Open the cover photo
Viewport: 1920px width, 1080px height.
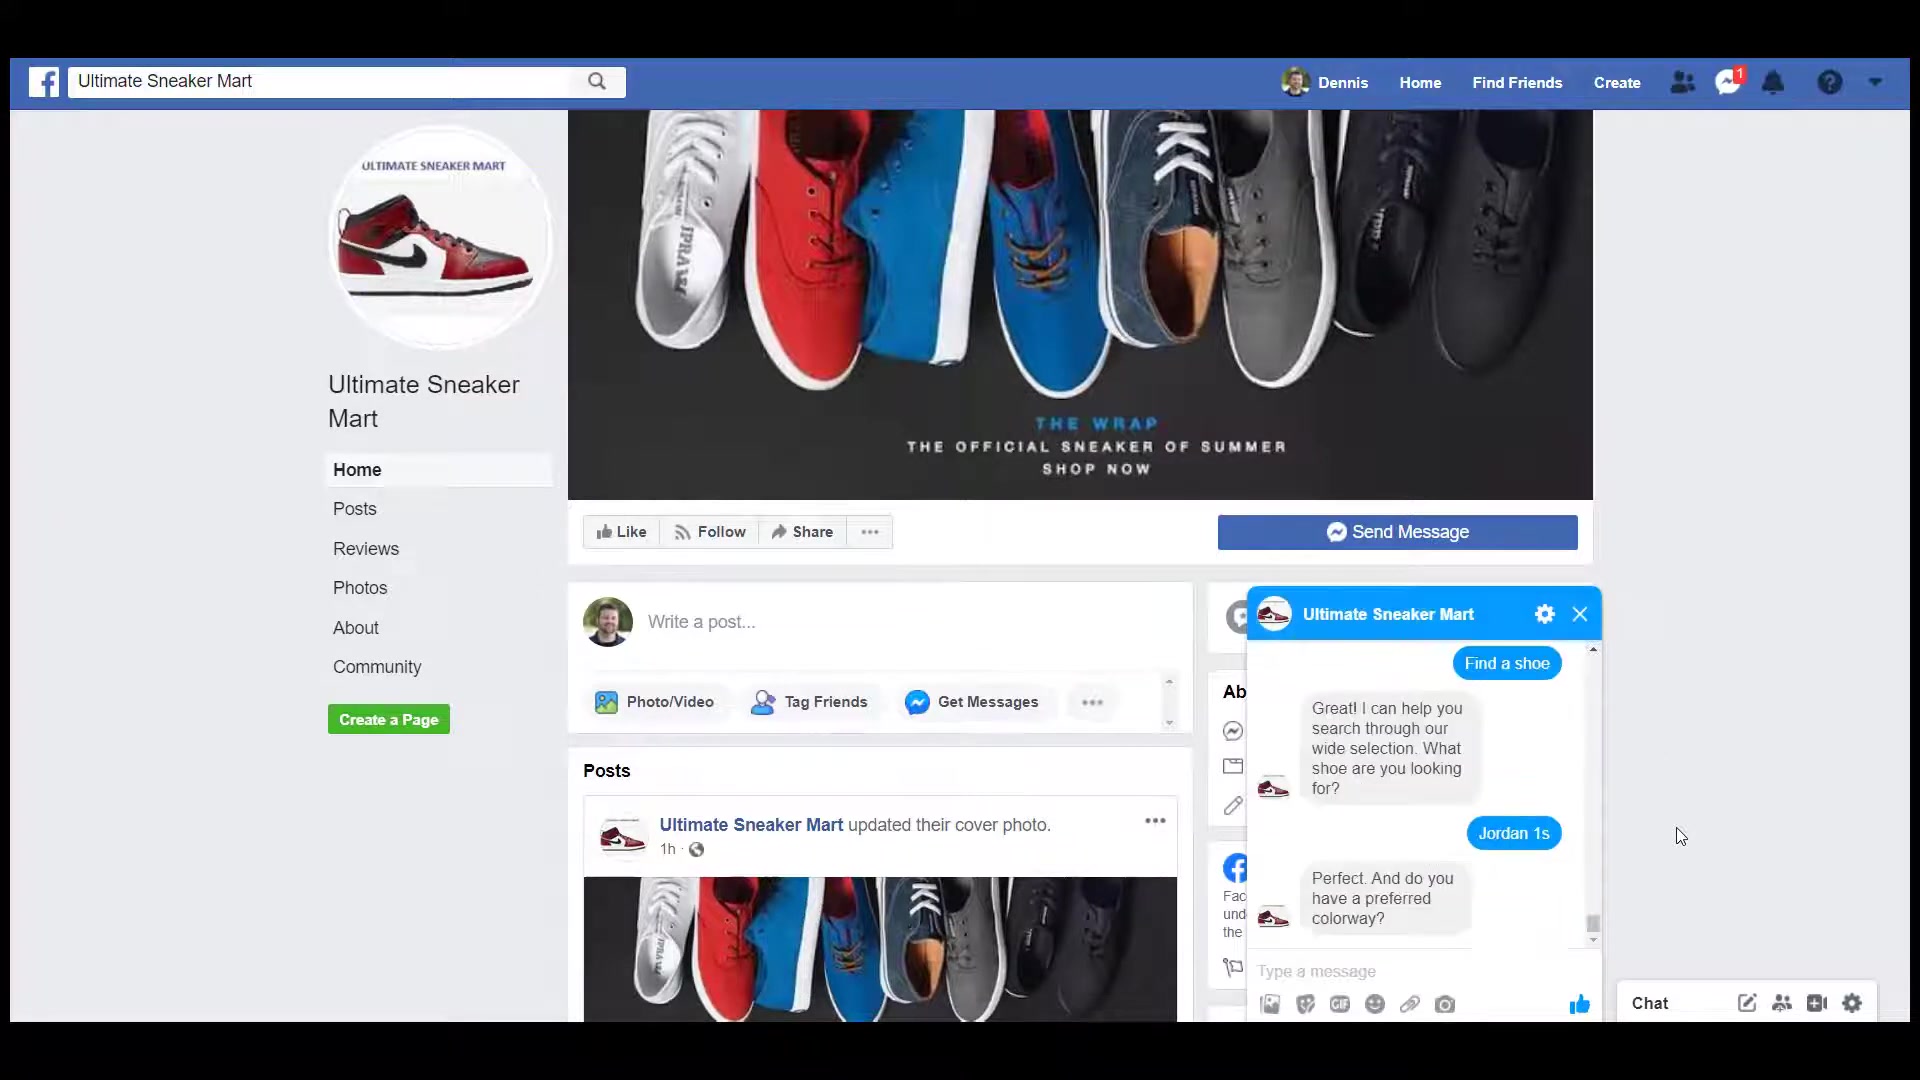(1080, 305)
